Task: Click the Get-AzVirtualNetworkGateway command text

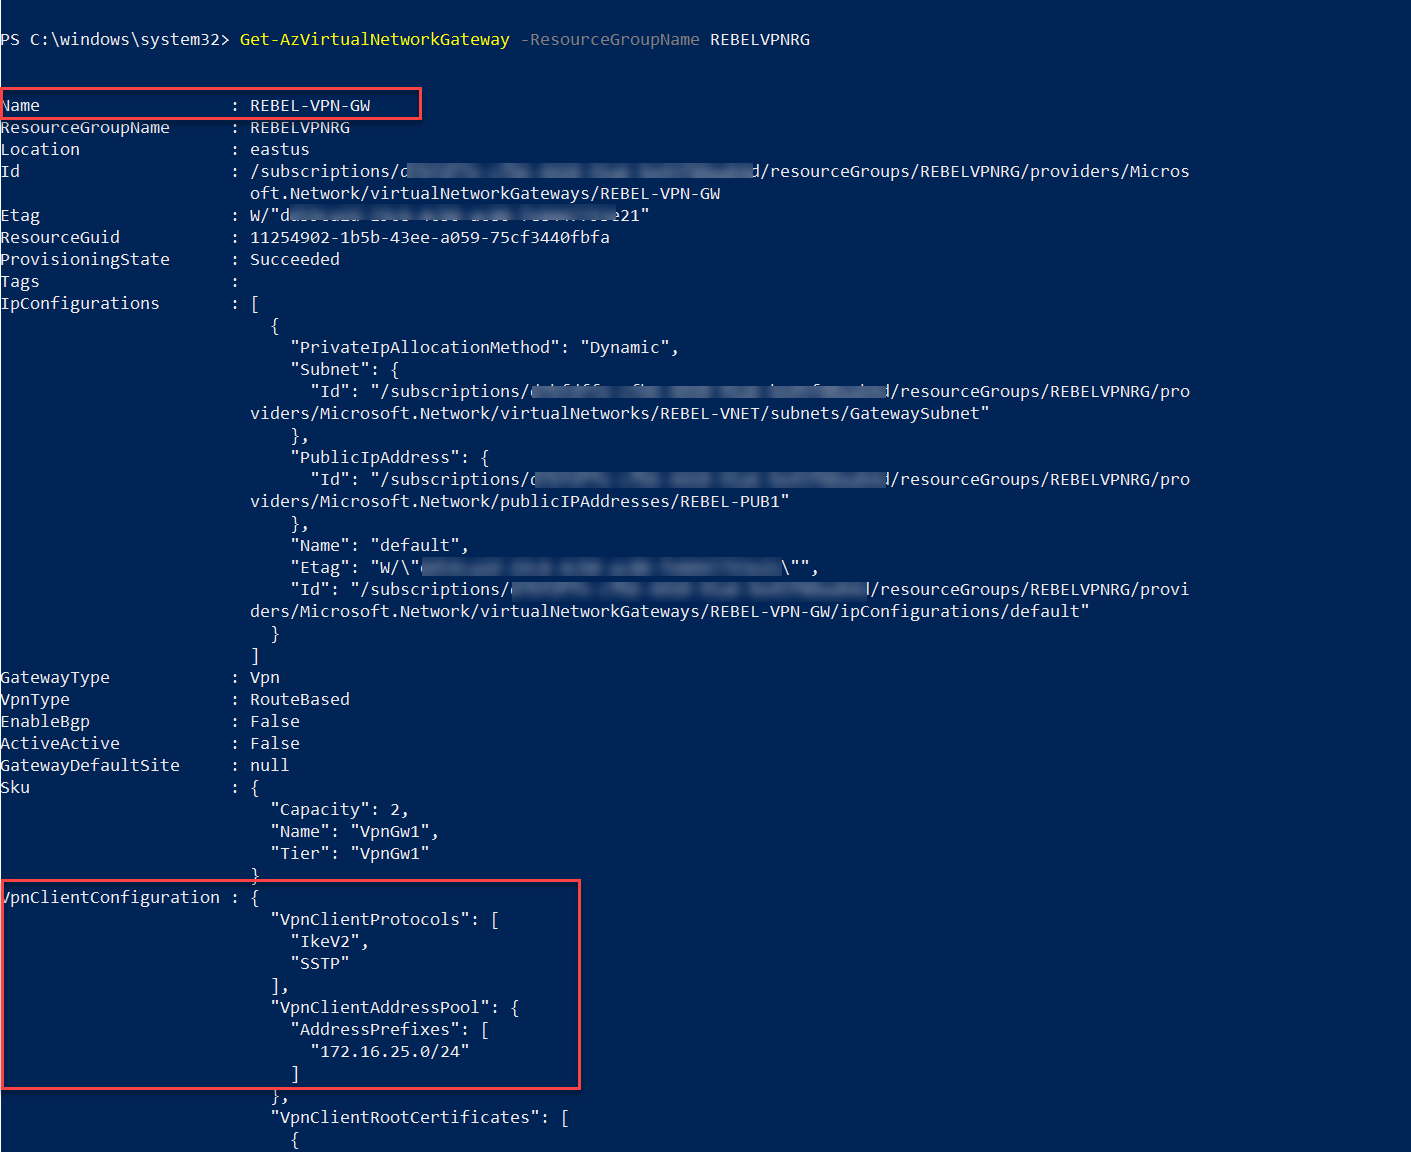Action: coord(374,40)
